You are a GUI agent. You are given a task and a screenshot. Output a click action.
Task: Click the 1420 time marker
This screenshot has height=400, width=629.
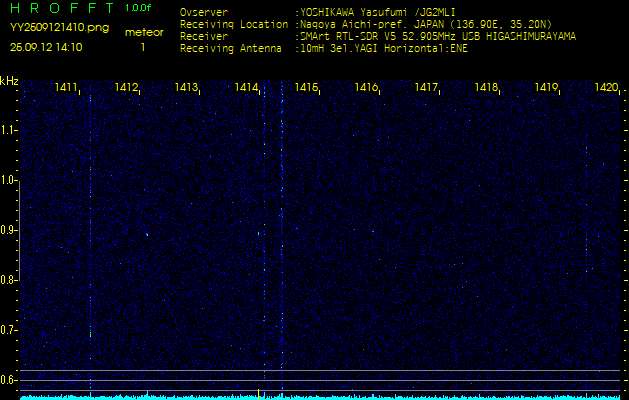coord(606,88)
